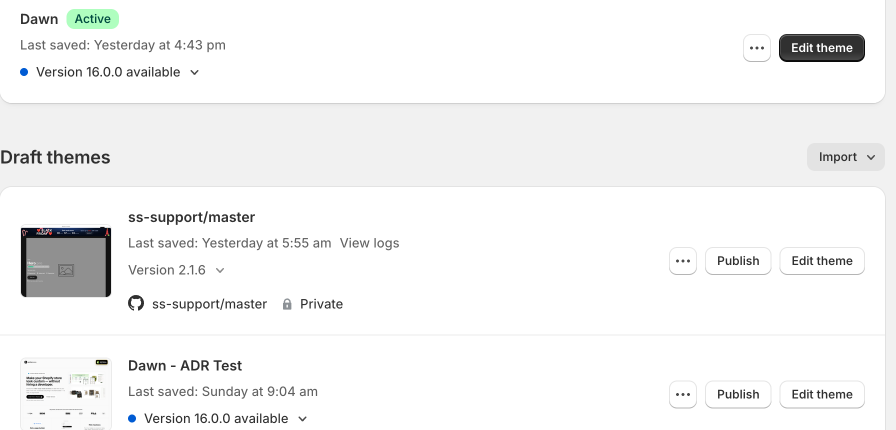Open View logs link

click(369, 243)
